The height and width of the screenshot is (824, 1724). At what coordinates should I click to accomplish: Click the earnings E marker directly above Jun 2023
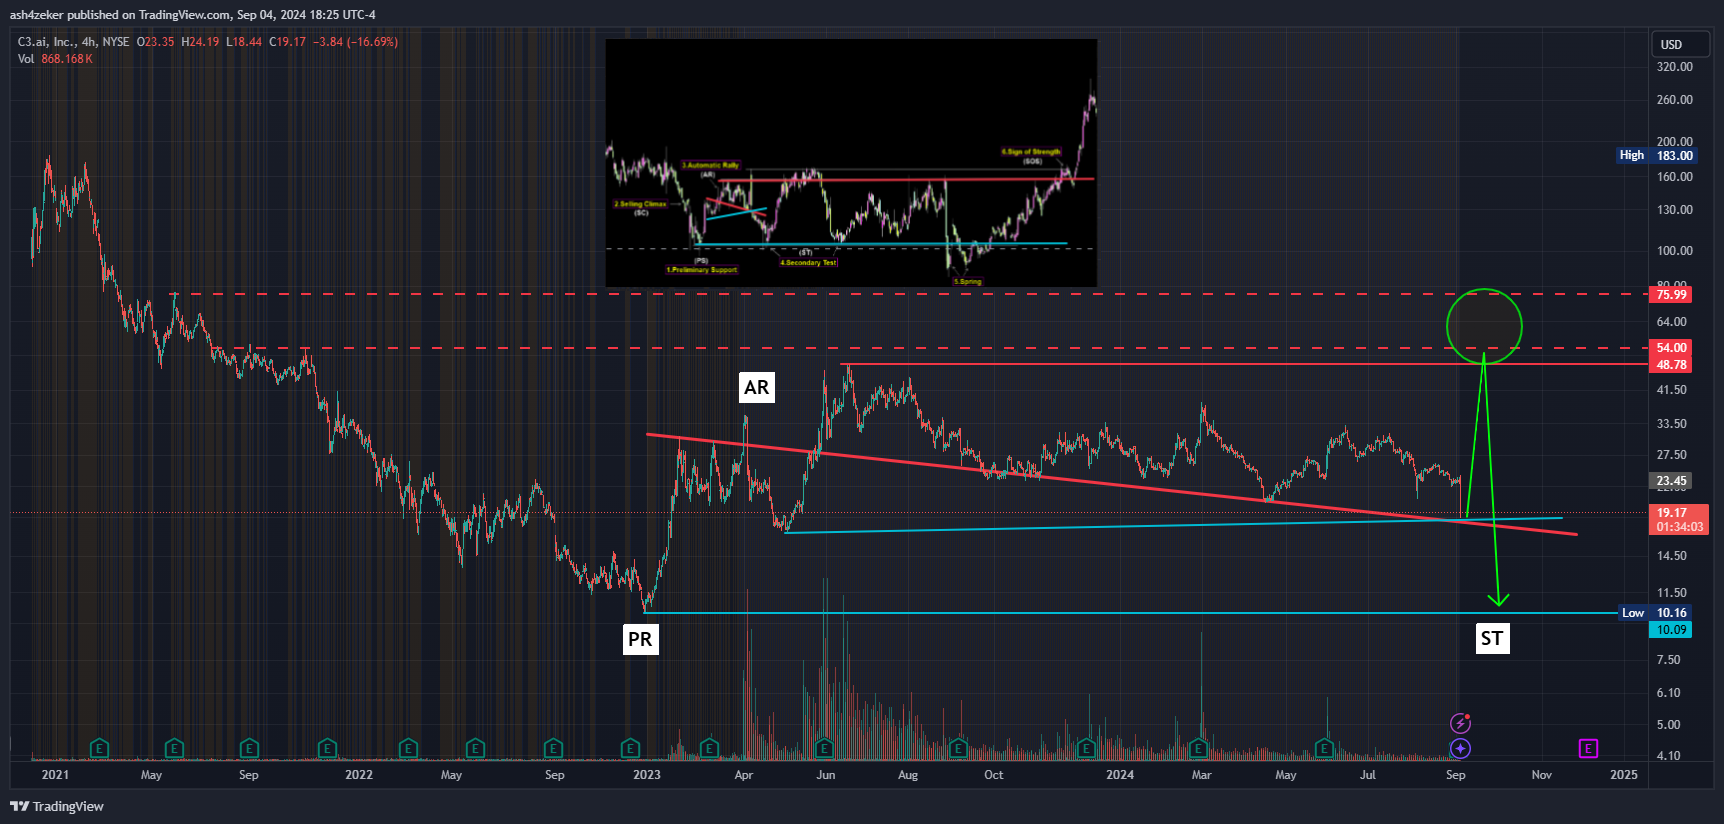(x=824, y=748)
